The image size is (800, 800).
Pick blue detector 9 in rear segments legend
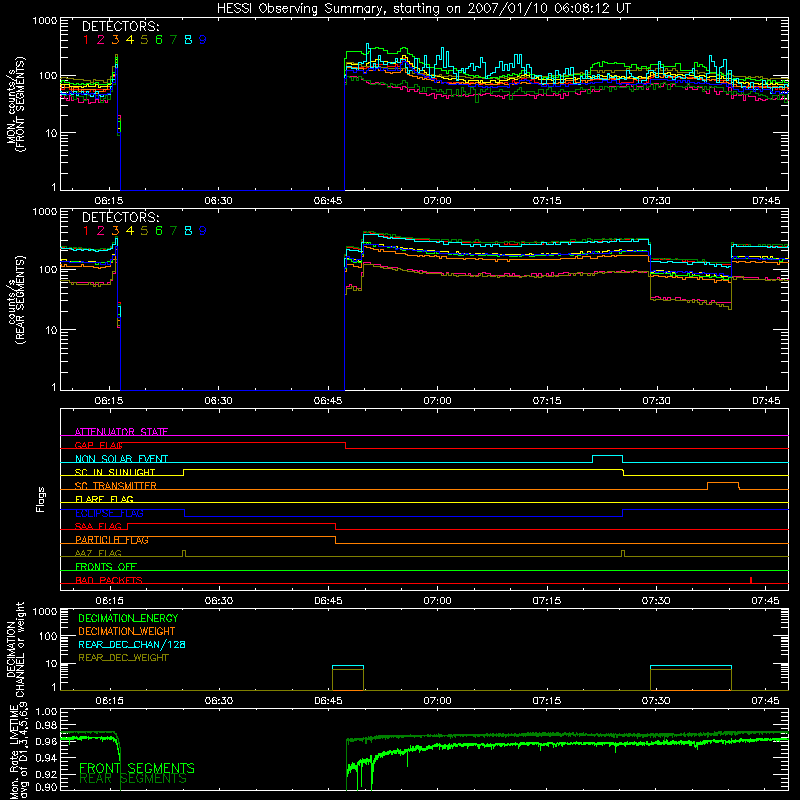pos(203,231)
